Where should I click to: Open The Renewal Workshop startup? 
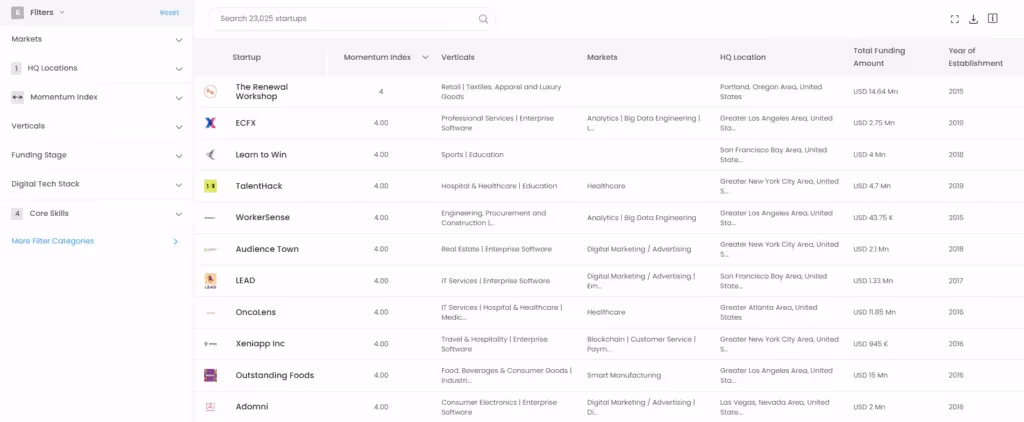tap(261, 91)
